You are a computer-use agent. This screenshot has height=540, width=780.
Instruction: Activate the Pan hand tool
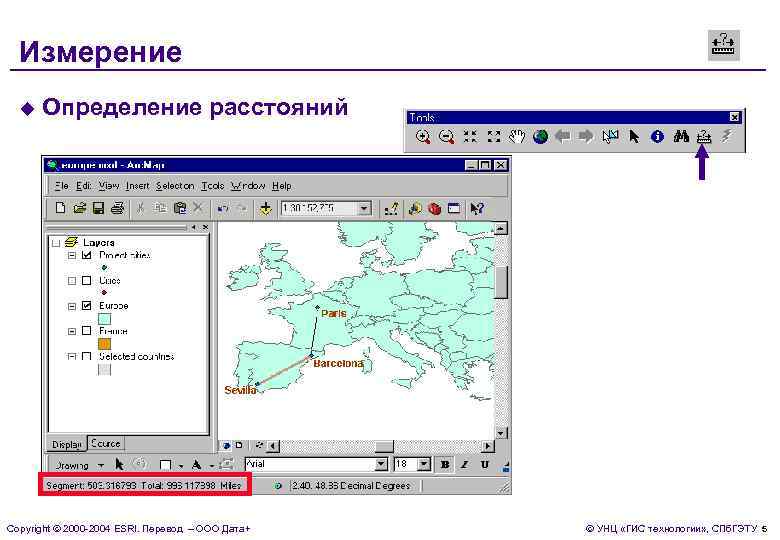pyautogui.click(x=517, y=136)
